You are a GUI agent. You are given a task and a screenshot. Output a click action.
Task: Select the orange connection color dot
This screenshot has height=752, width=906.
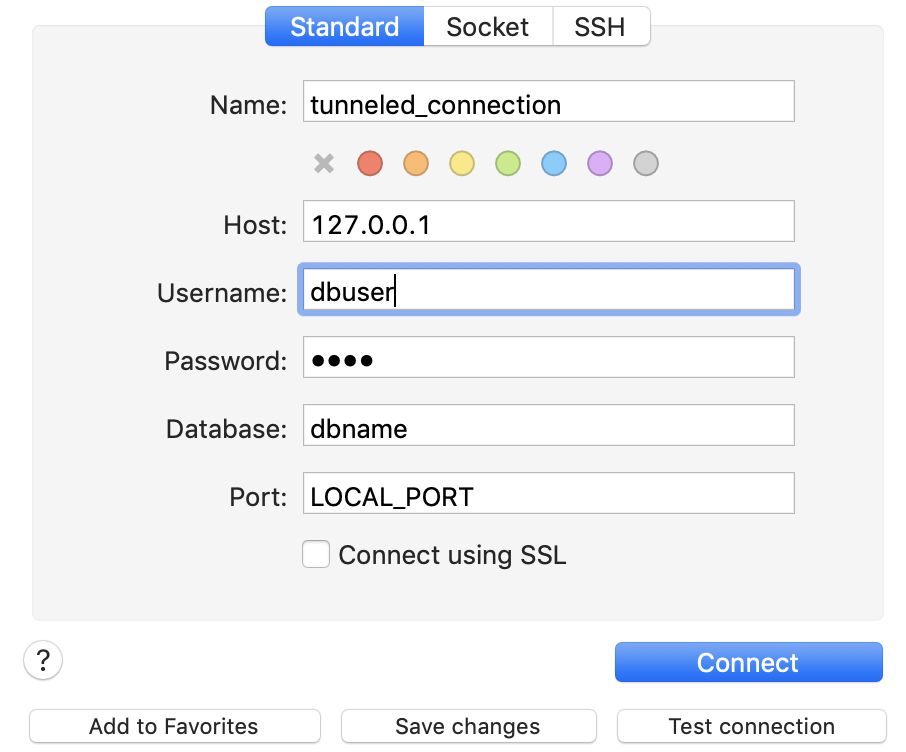pyautogui.click(x=416, y=163)
